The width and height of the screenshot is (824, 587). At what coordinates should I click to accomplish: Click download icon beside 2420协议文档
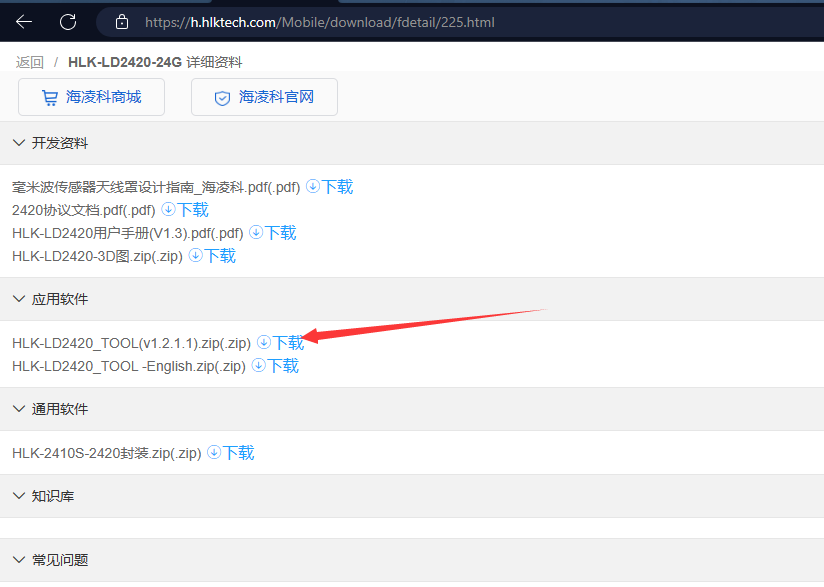[x=168, y=209]
